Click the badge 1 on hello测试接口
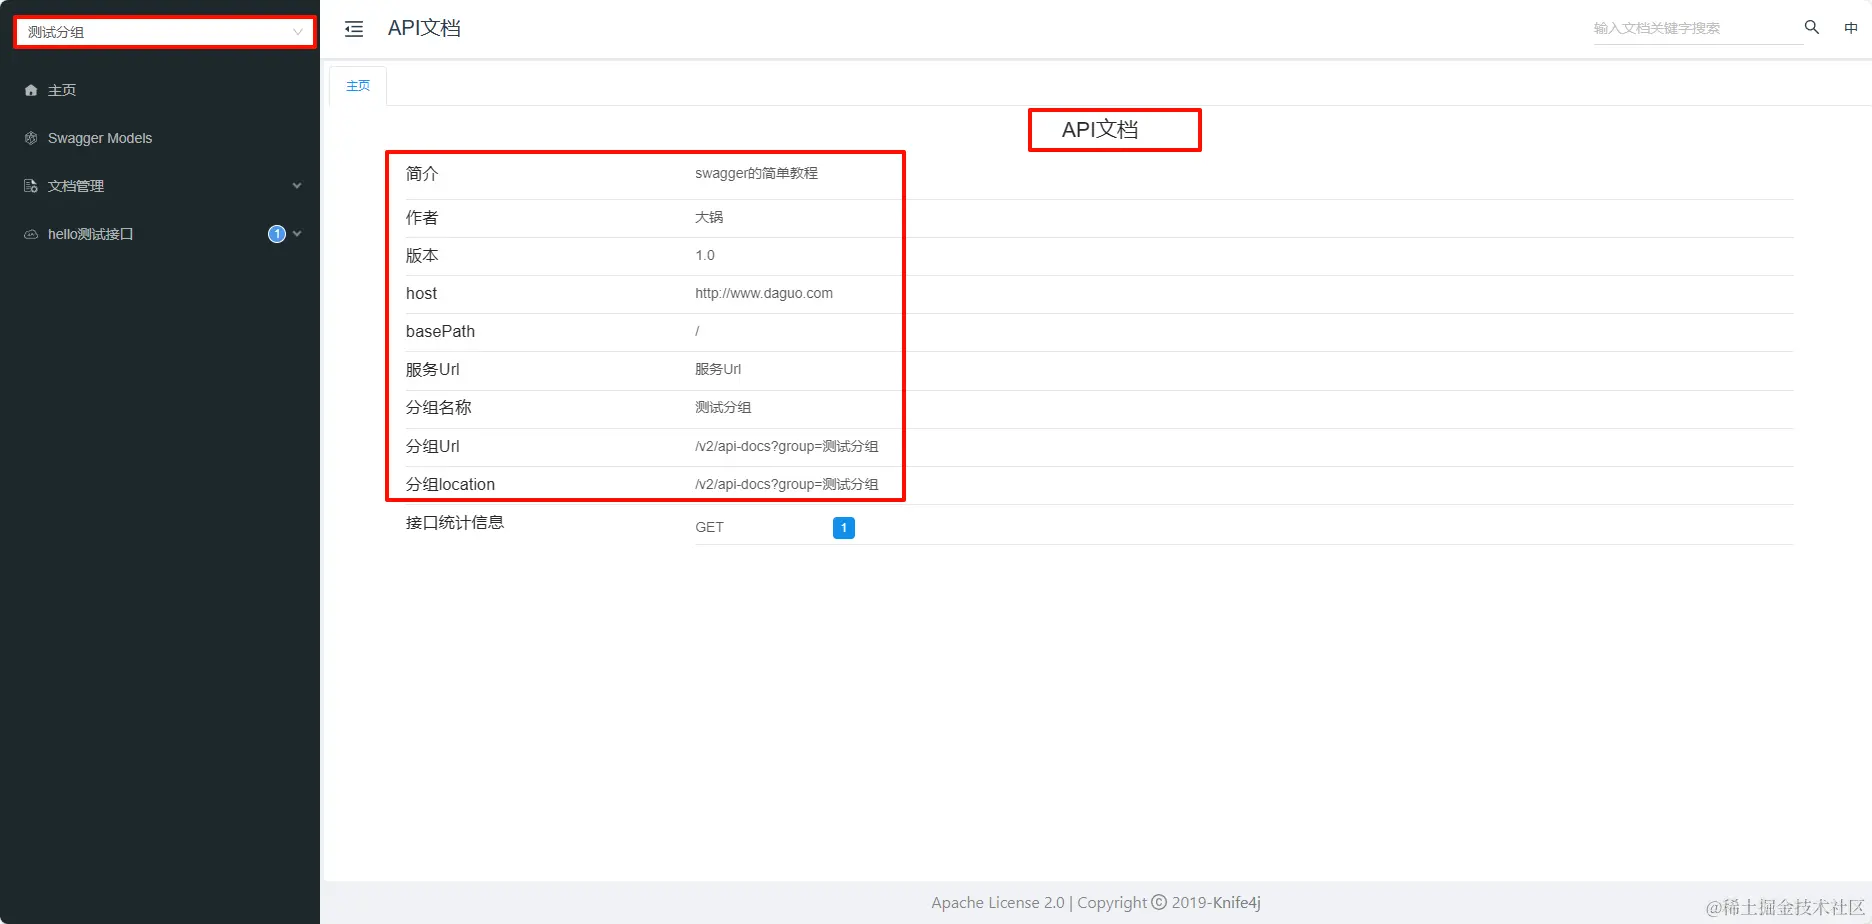This screenshot has width=1872, height=924. tap(277, 234)
